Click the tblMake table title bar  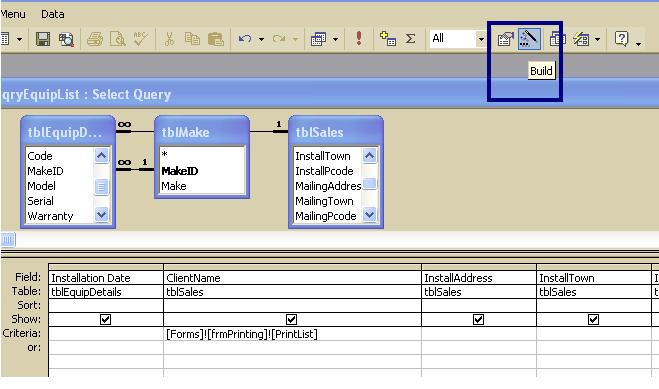(202, 132)
